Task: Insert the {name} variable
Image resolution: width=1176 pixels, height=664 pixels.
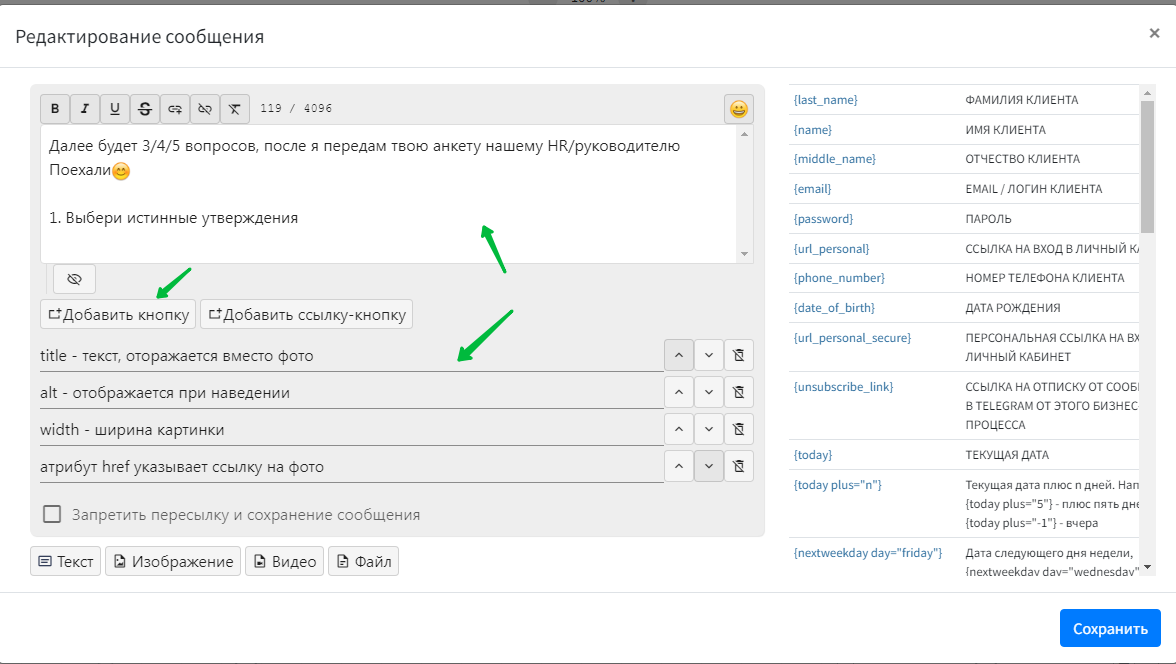Action: point(812,130)
